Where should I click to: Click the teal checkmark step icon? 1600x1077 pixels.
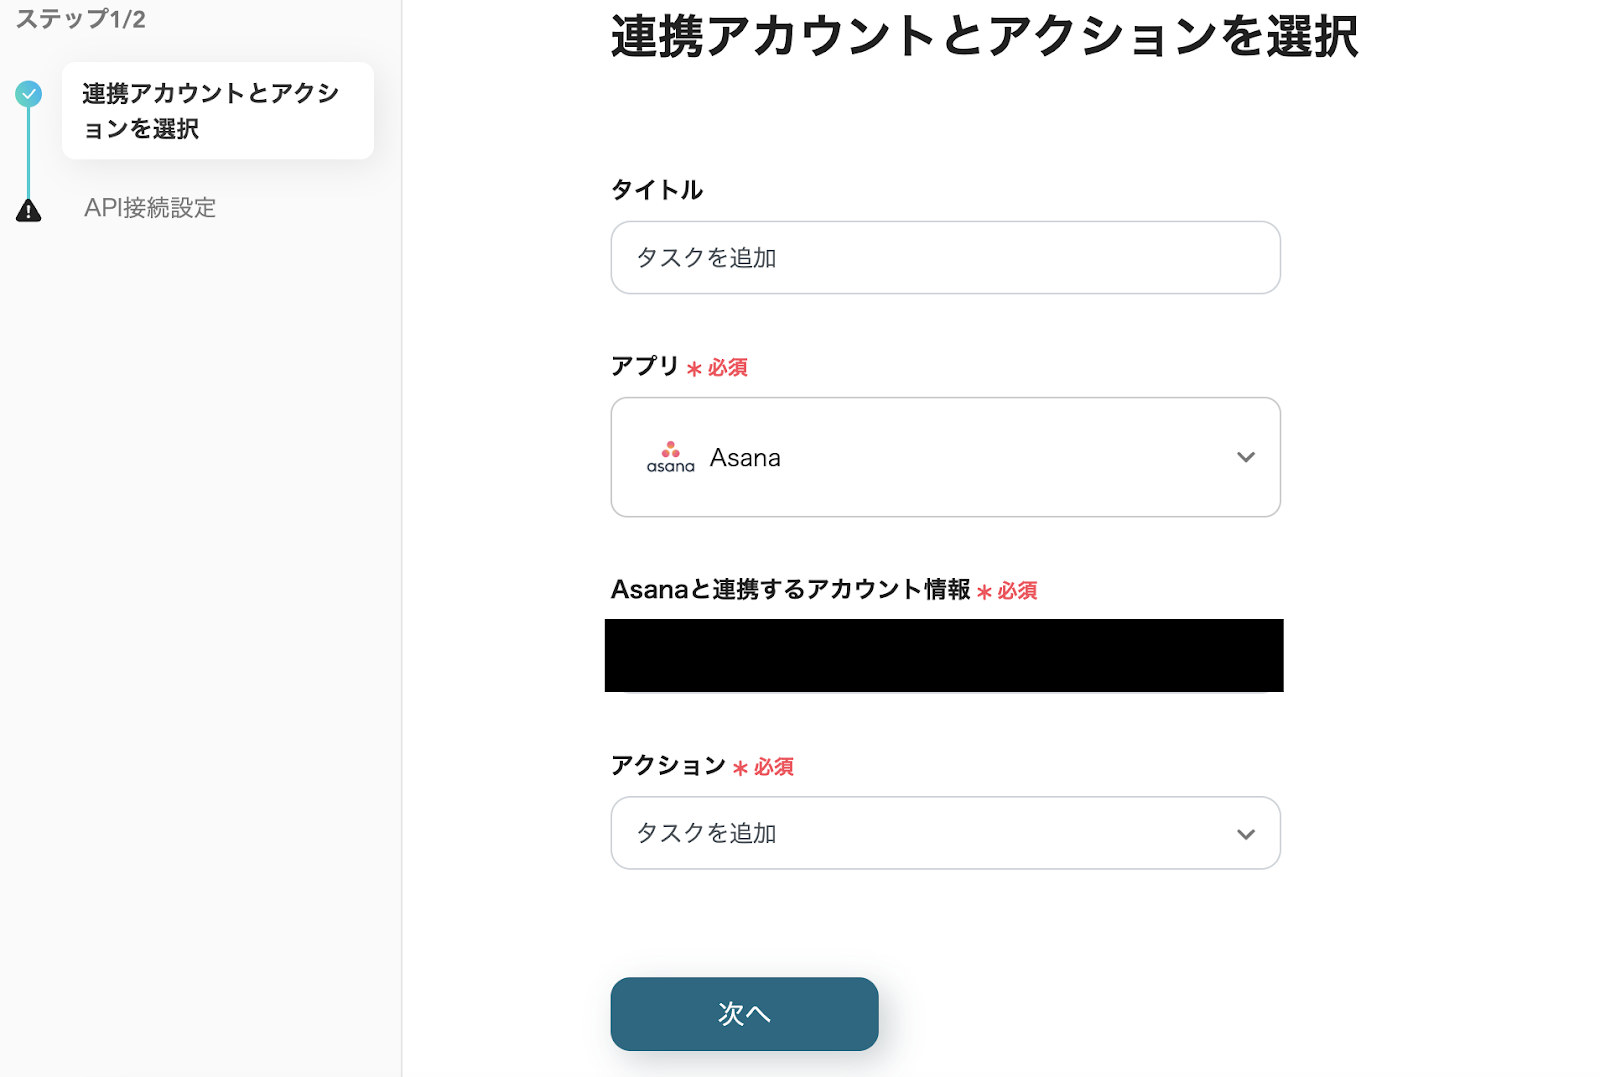28,94
